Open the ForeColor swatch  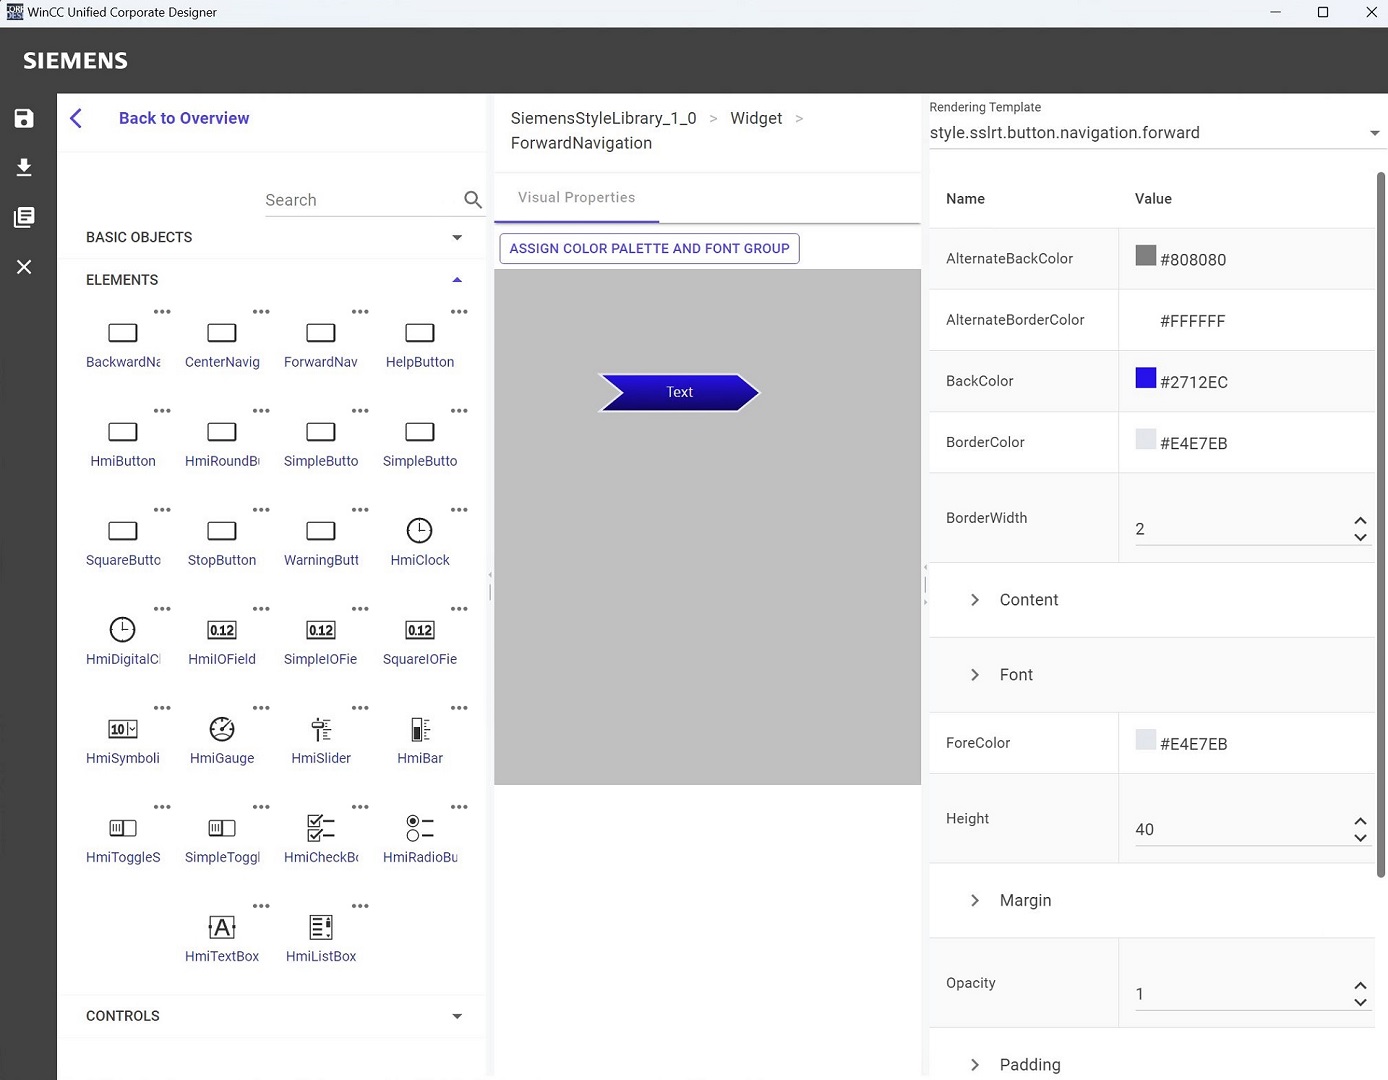(1146, 740)
